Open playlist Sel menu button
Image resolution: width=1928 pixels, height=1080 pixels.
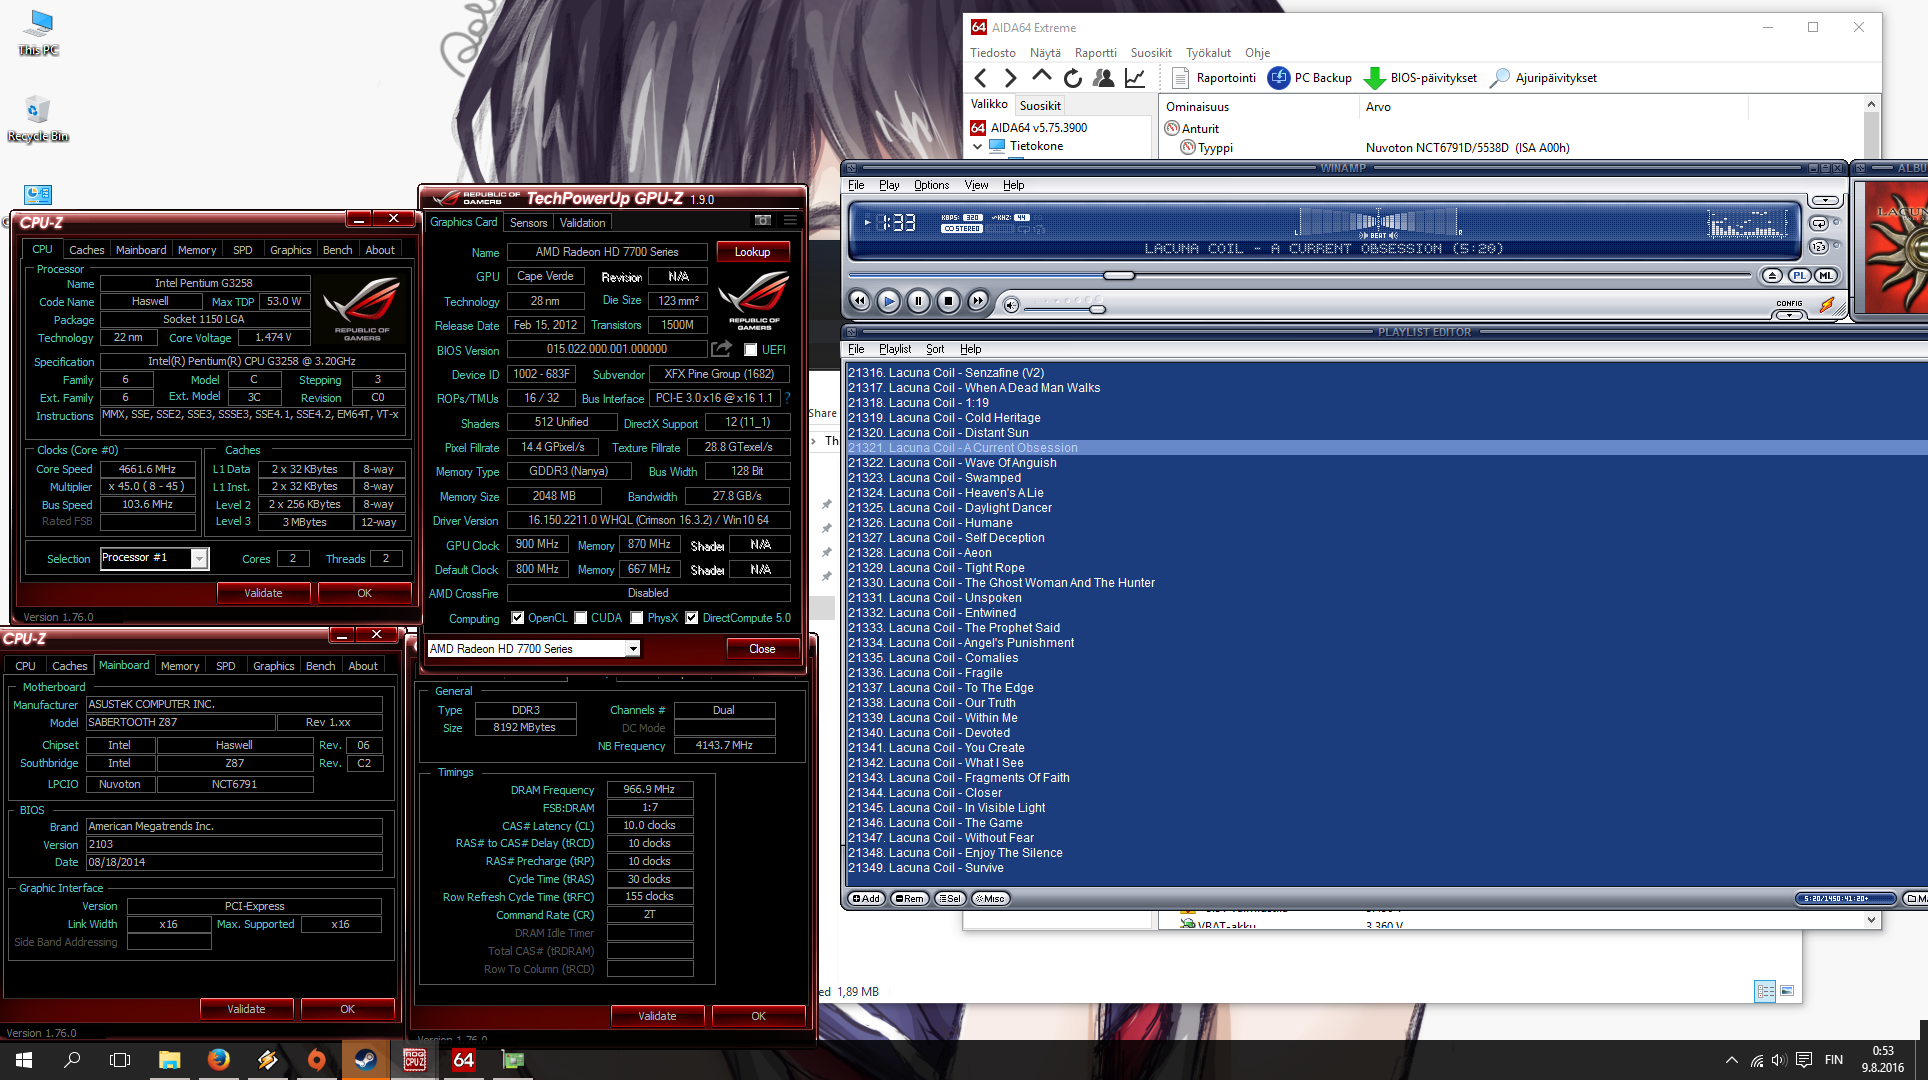950,898
